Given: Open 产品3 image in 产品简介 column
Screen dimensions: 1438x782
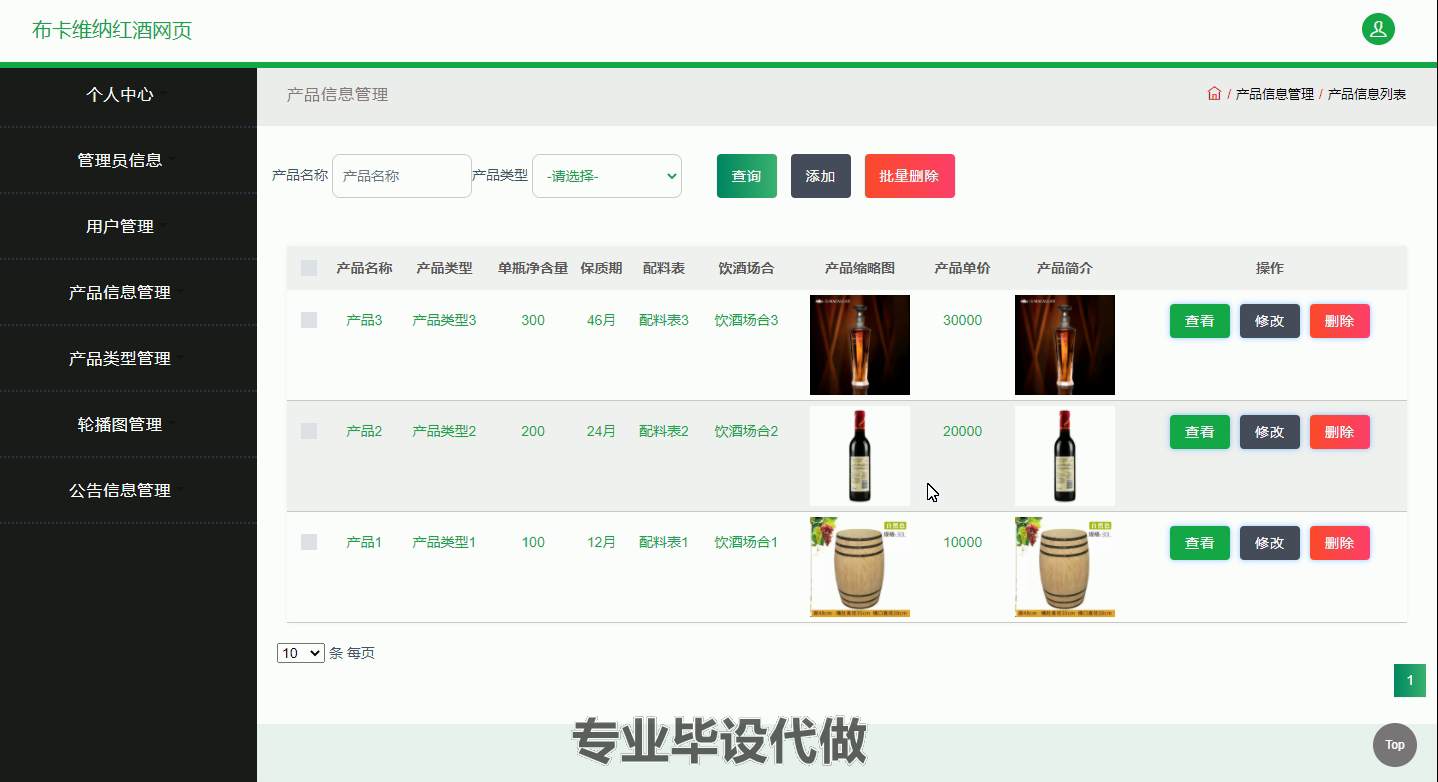Looking at the screenshot, I should pyautogui.click(x=1065, y=345).
